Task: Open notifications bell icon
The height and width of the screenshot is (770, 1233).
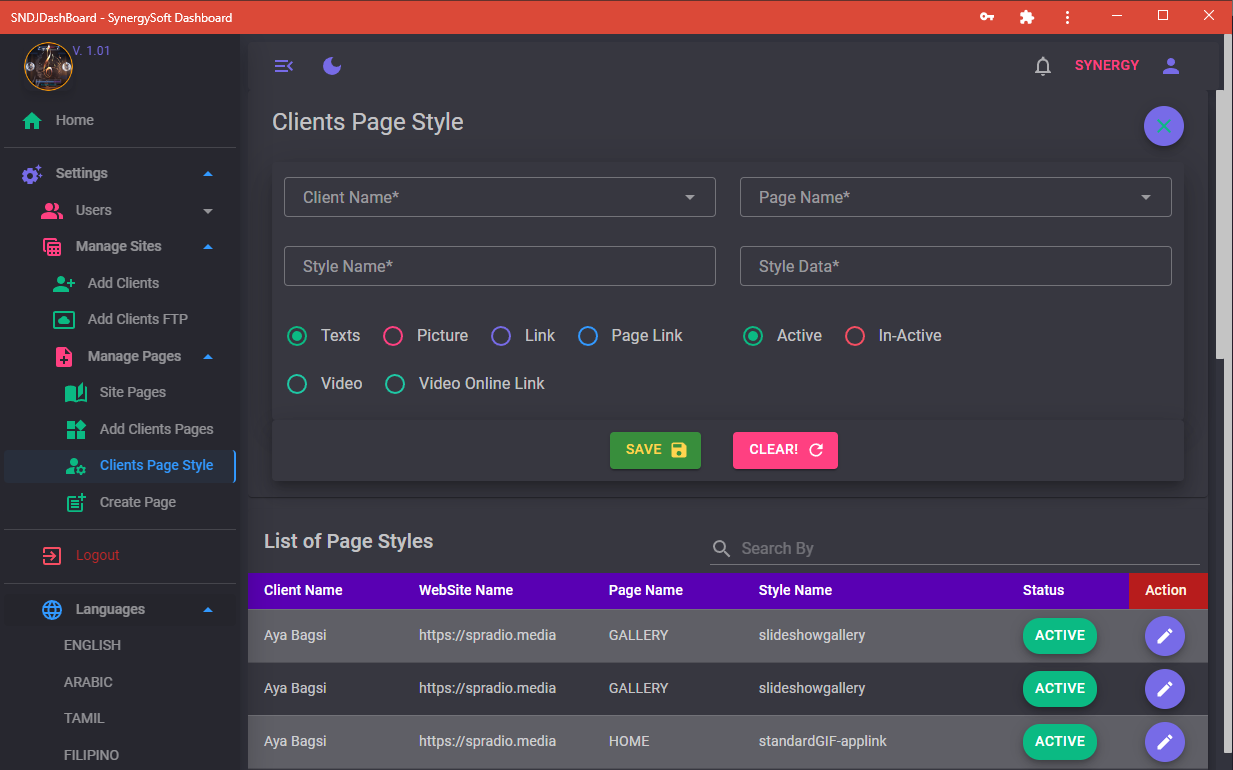Action: (1043, 66)
